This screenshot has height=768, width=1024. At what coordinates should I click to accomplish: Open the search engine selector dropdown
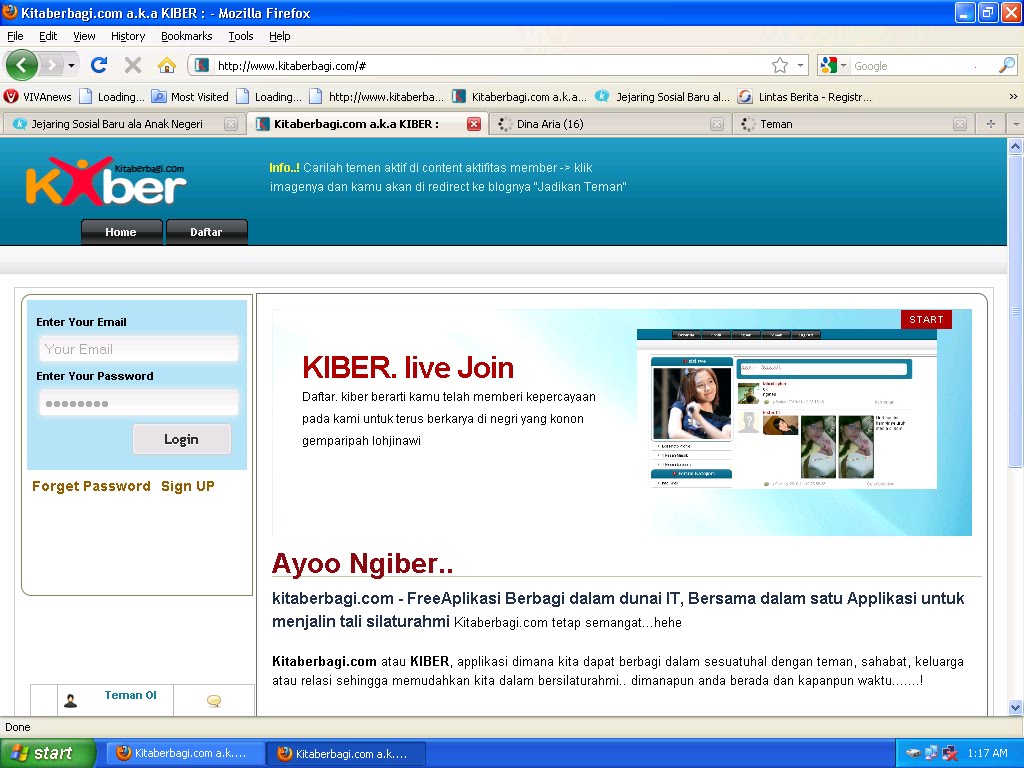834,65
